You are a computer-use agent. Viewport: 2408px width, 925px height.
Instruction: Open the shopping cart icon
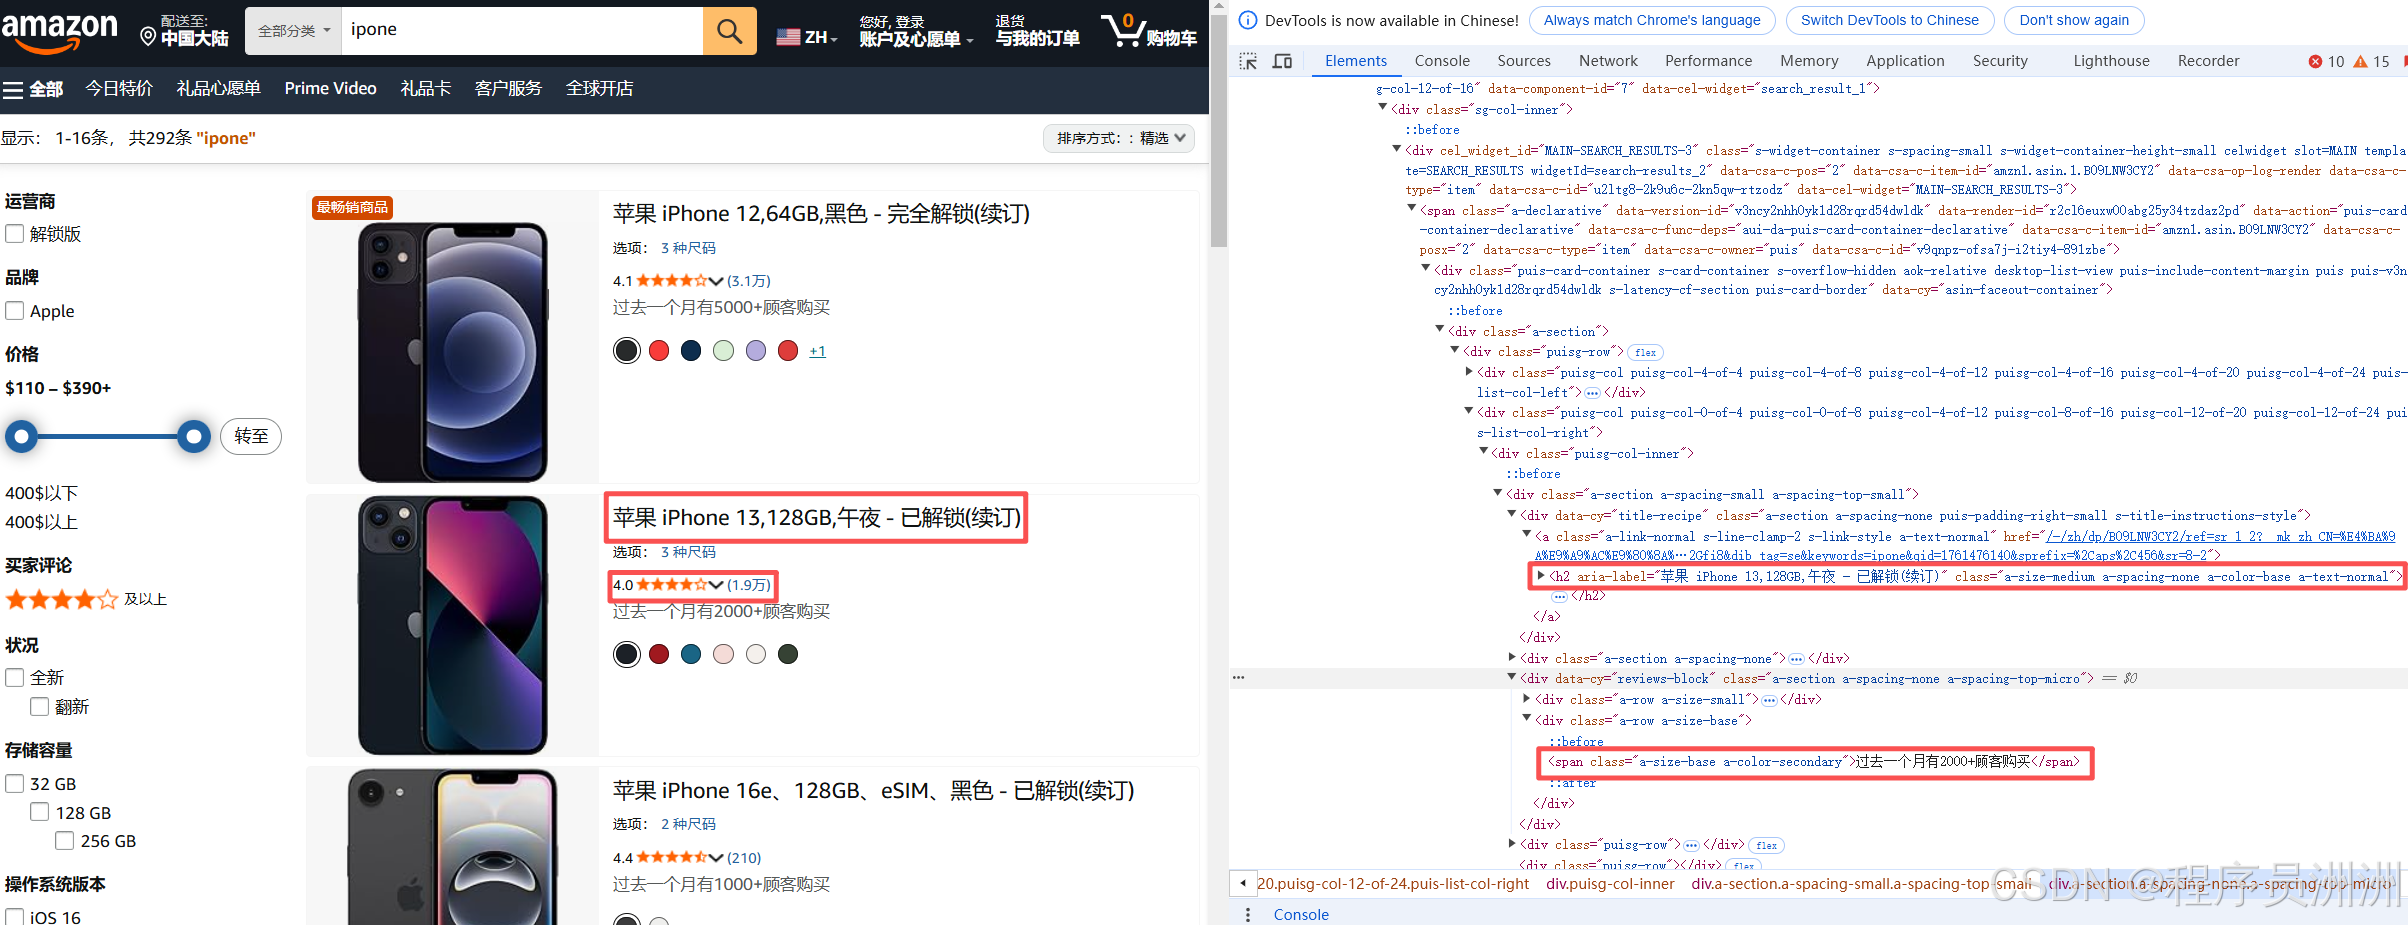pyautogui.click(x=1122, y=30)
